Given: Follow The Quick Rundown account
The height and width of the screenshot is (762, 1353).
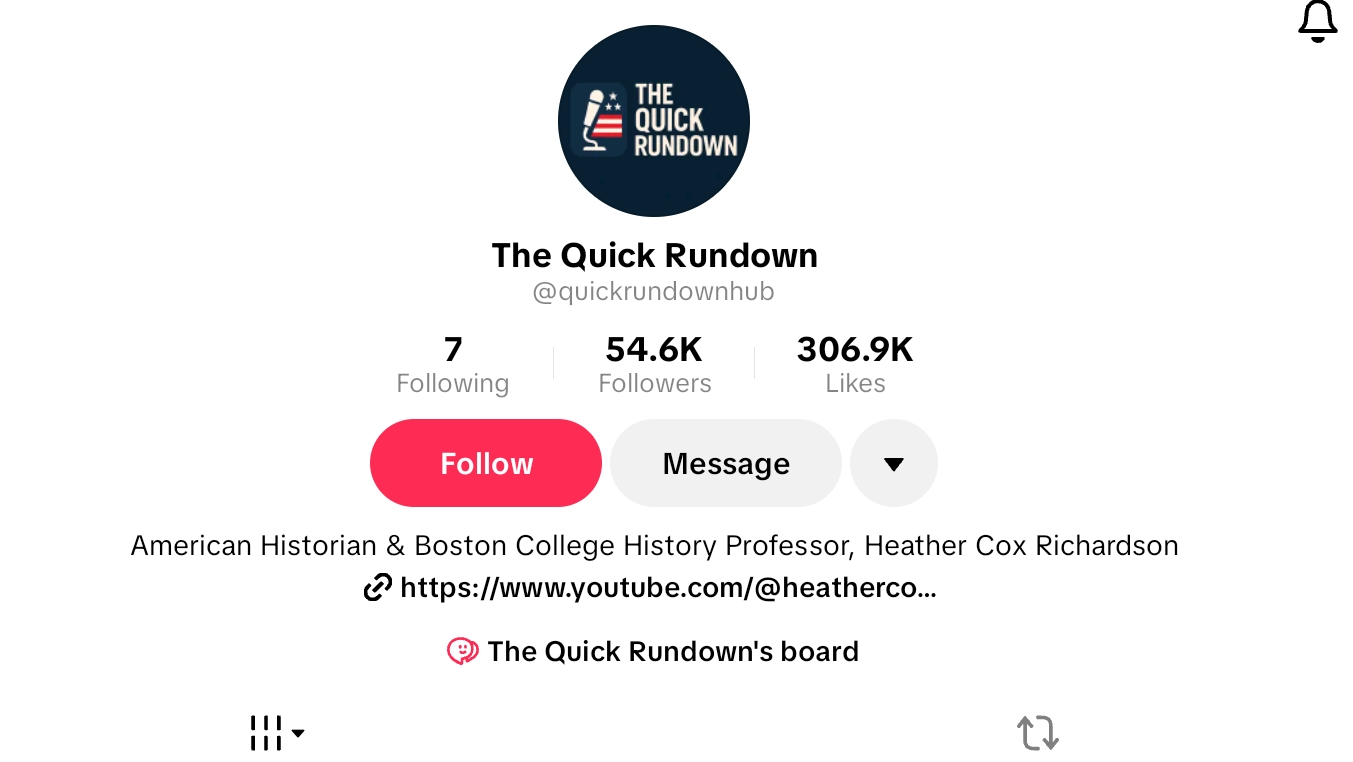Looking at the screenshot, I should tap(486, 463).
